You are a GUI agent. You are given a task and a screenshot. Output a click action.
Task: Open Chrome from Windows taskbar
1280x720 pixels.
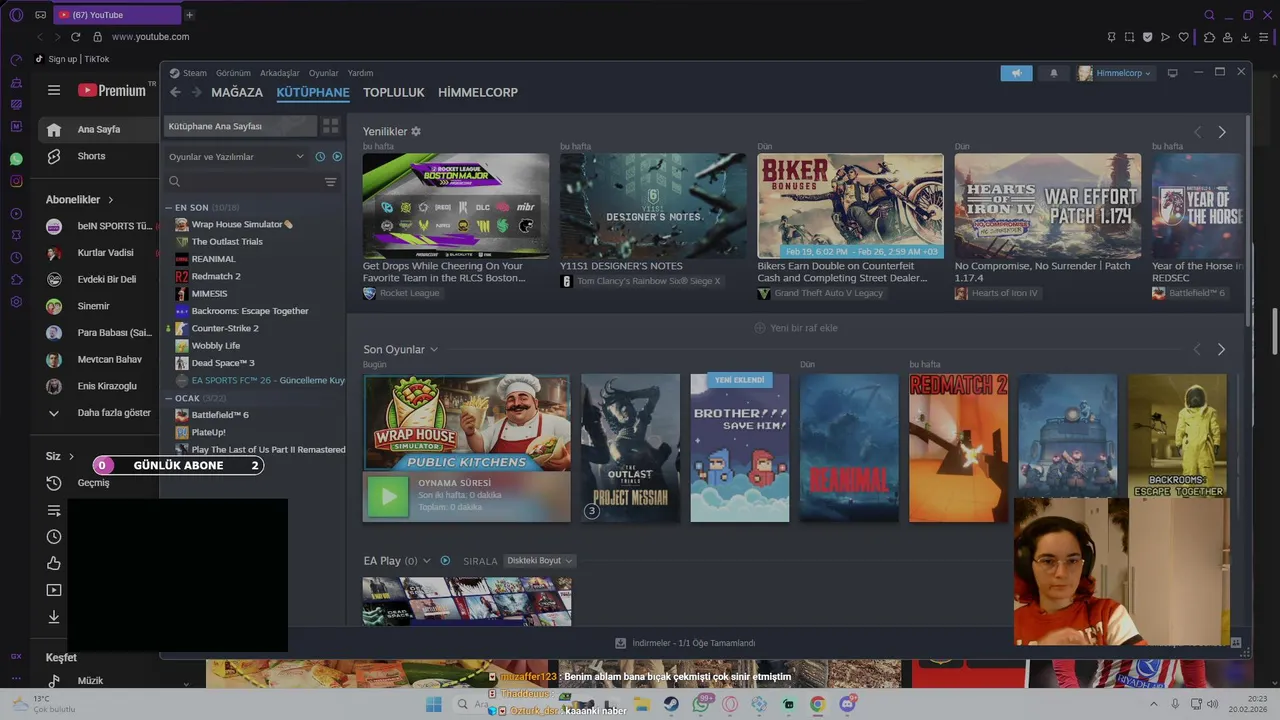click(818, 705)
